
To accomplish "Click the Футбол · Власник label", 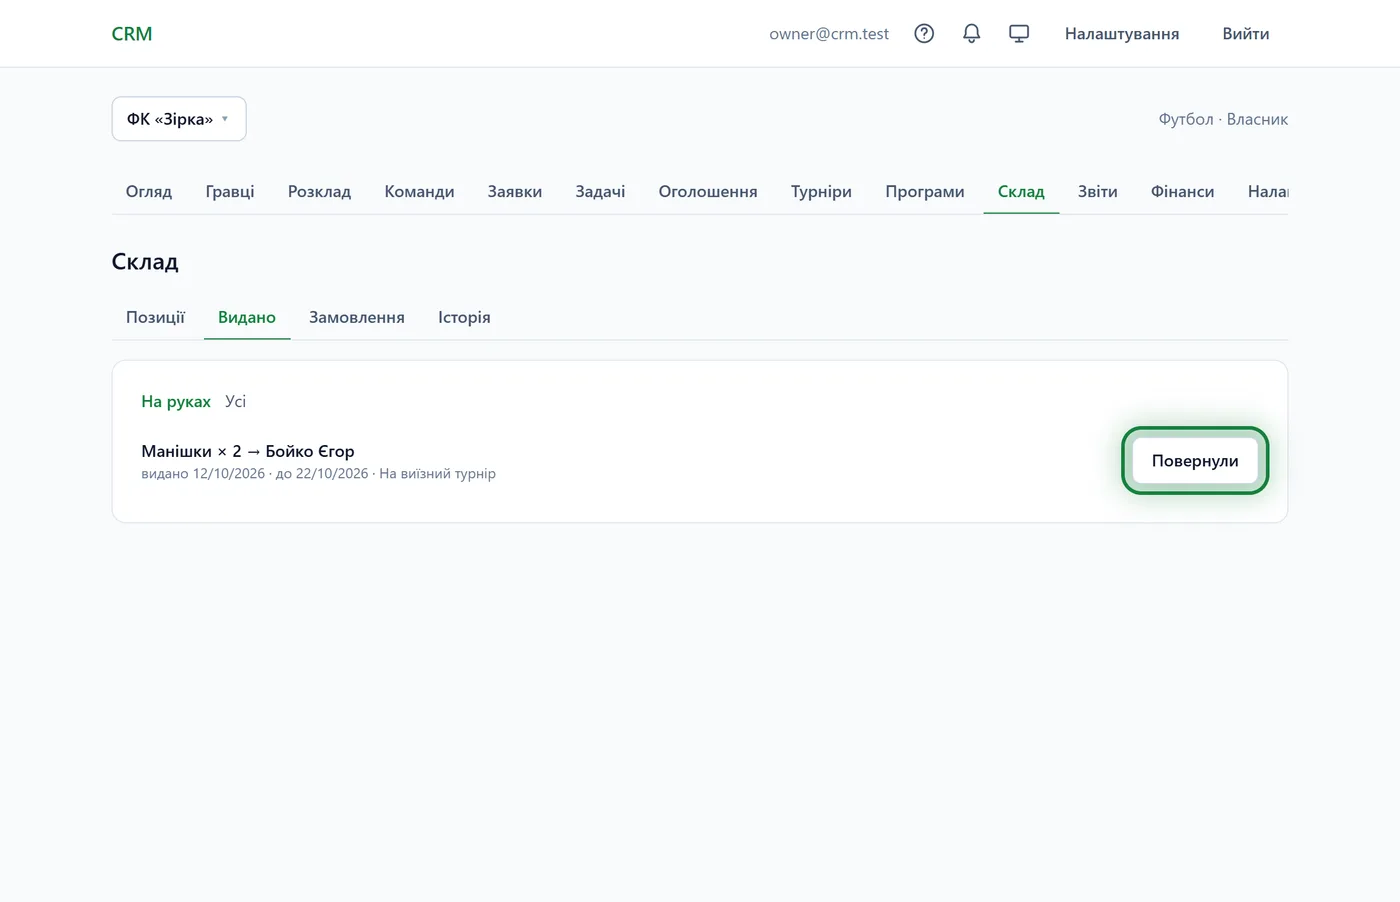I will (1223, 119).
